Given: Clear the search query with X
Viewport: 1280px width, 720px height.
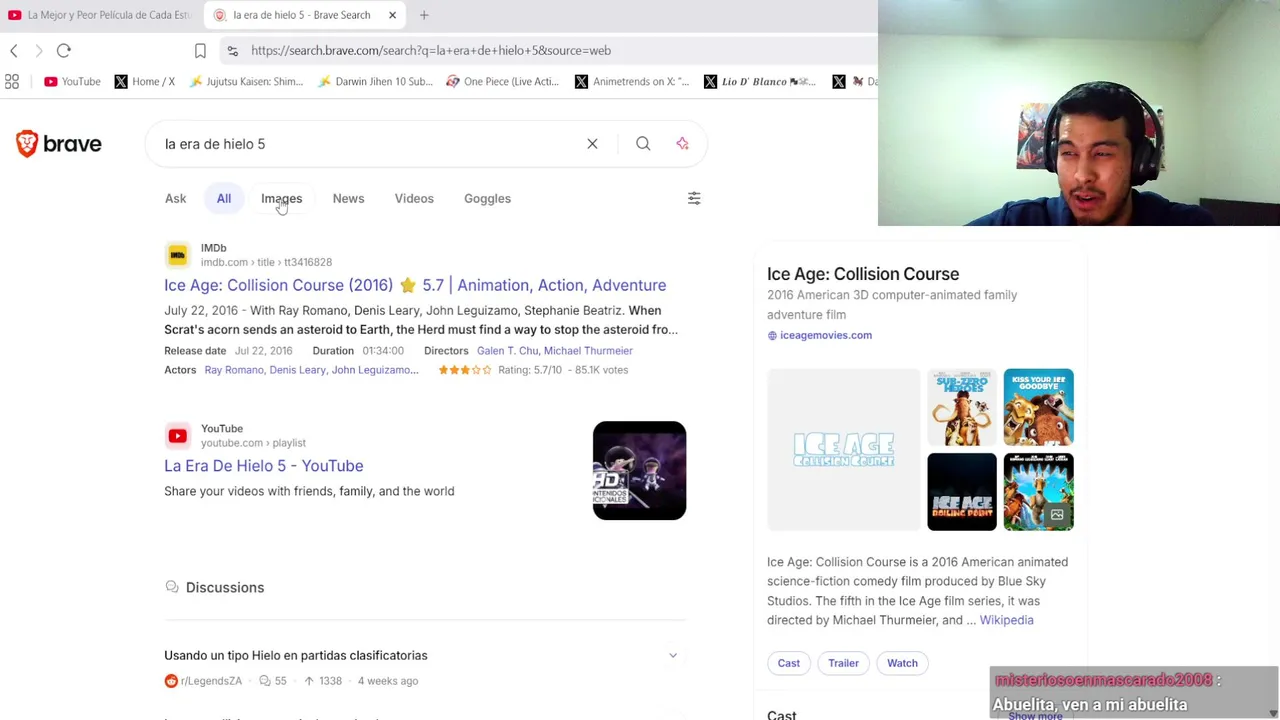Looking at the screenshot, I should coord(592,144).
